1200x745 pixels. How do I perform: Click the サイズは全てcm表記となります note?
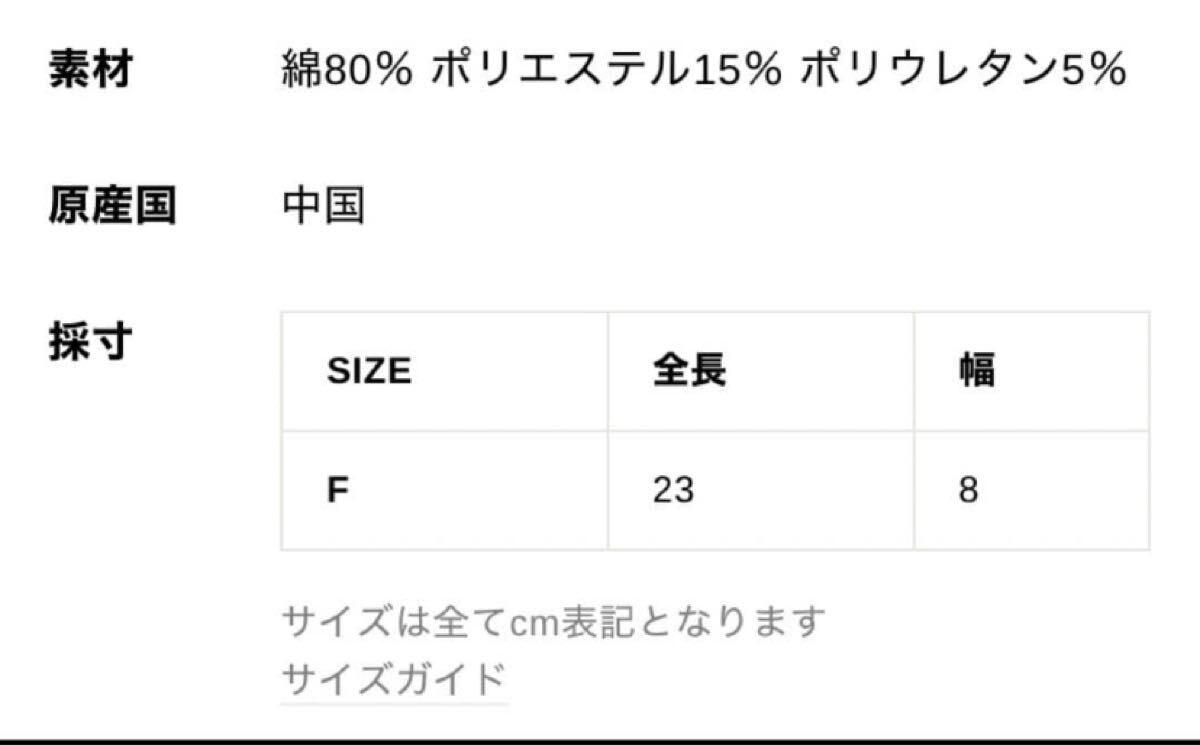point(555,622)
